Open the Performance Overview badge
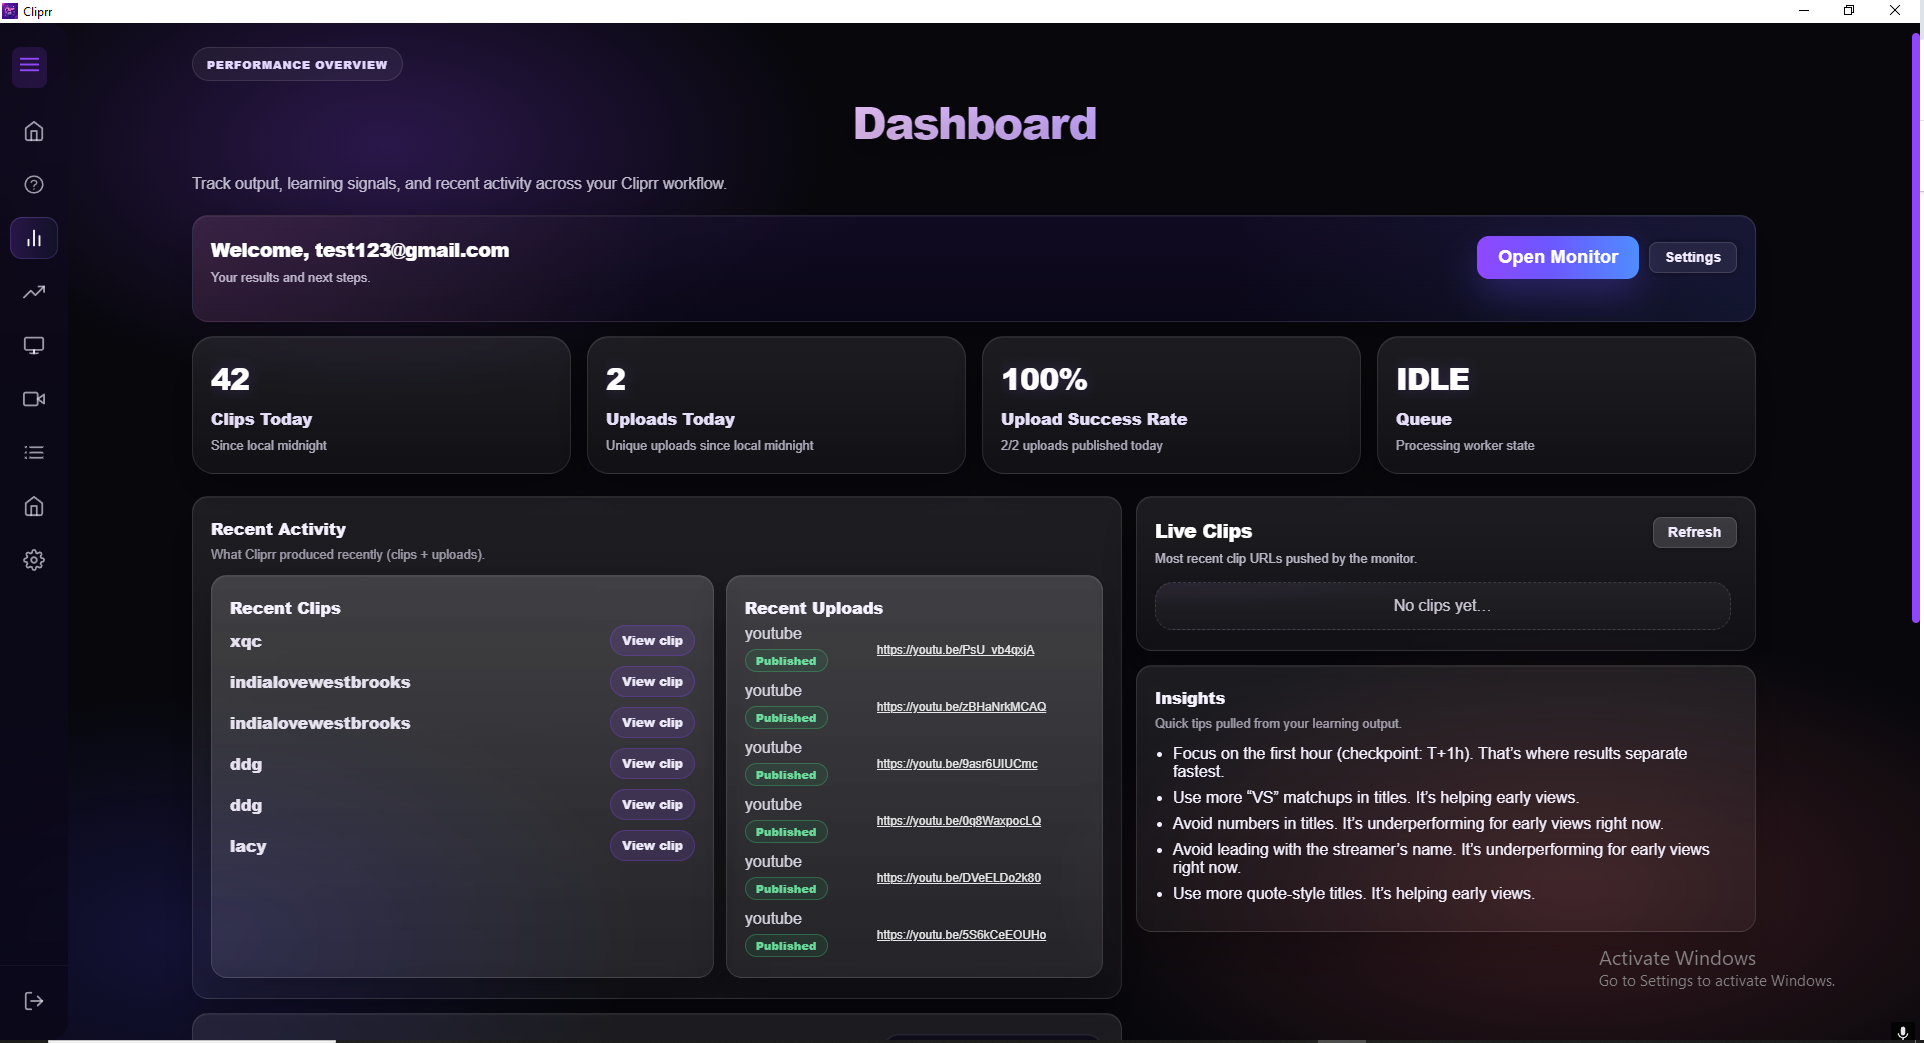Viewport: 1924px width, 1043px height. point(296,63)
